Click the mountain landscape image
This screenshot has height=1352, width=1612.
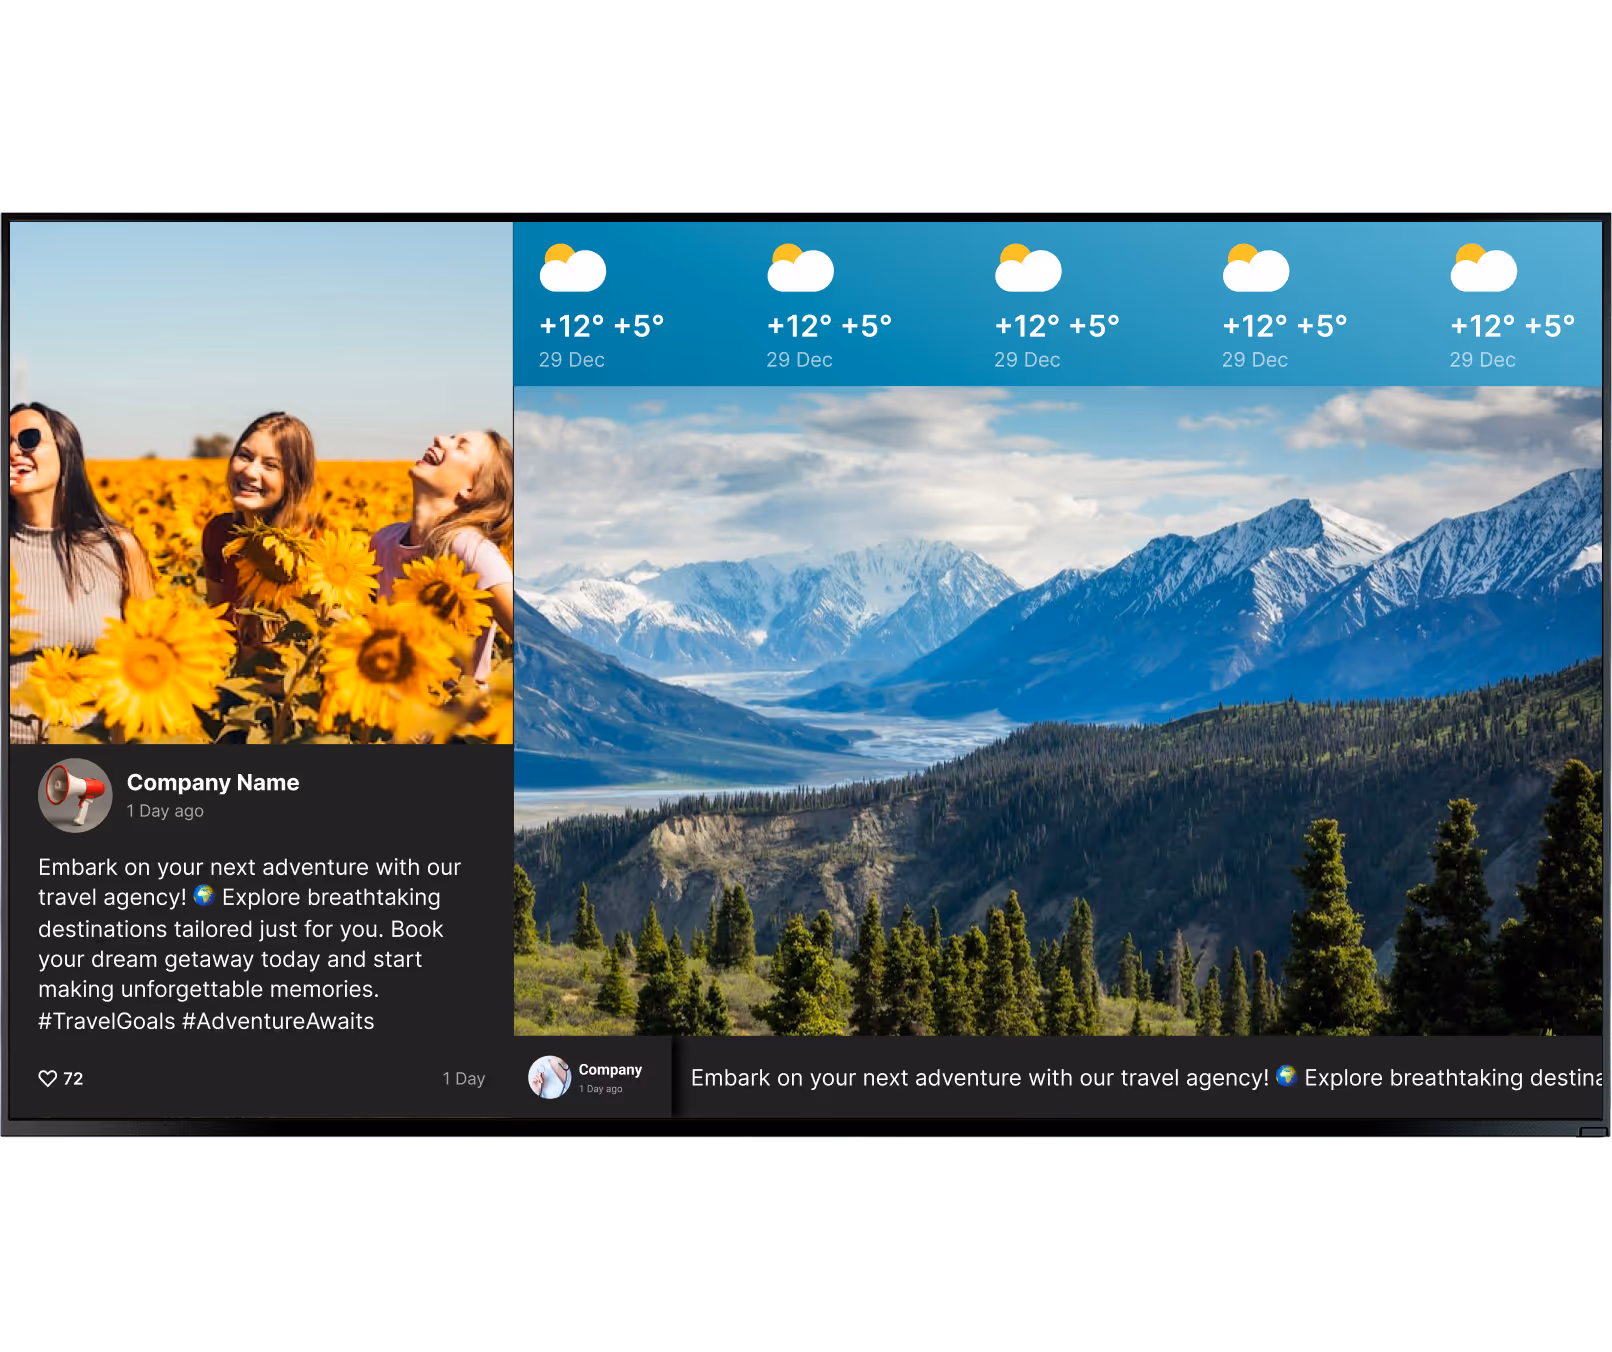coord(1058,711)
